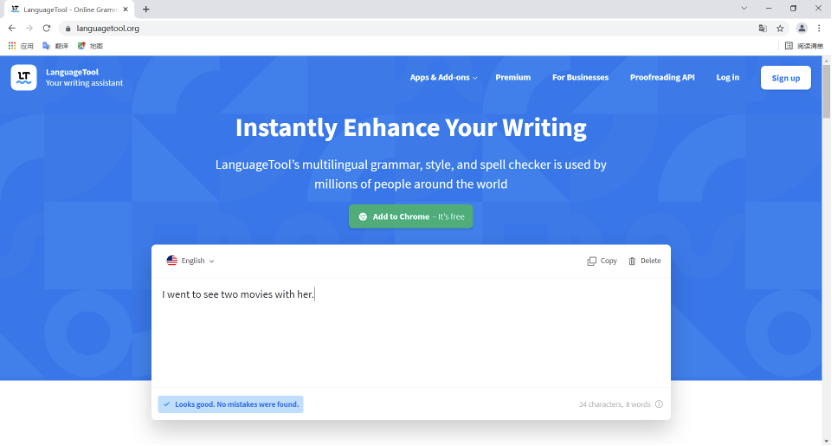Open the tab search chevron
This screenshot has width=832, height=446.
744,8
